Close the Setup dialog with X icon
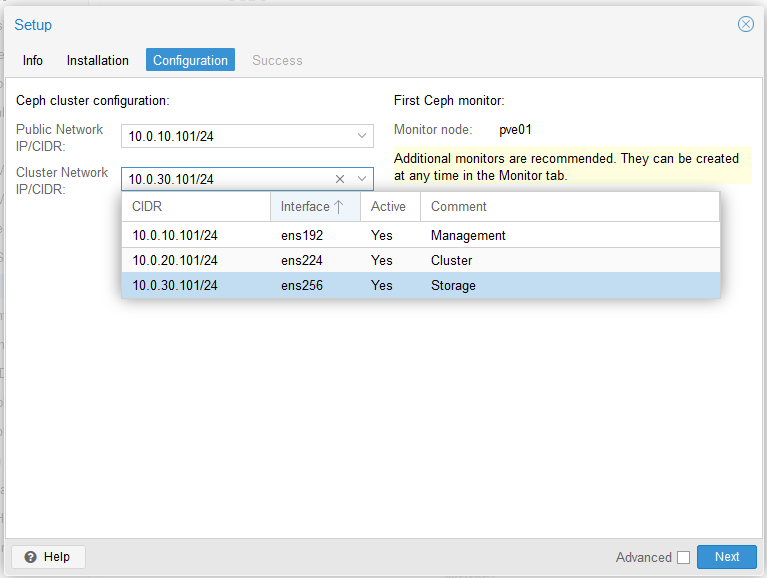The height and width of the screenshot is (578, 767). (x=745, y=24)
